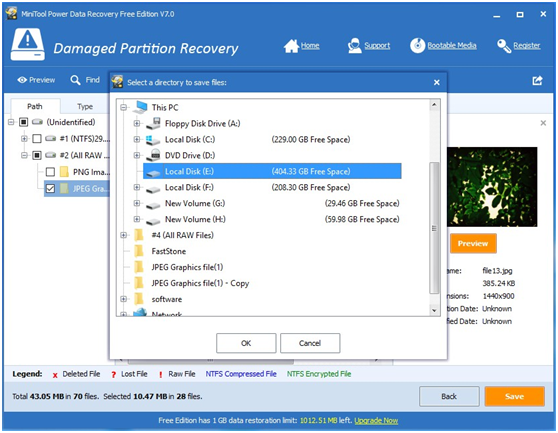Click the Local Disk (E:) drive icon
This screenshot has height=433, width=558.
(x=153, y=173)
